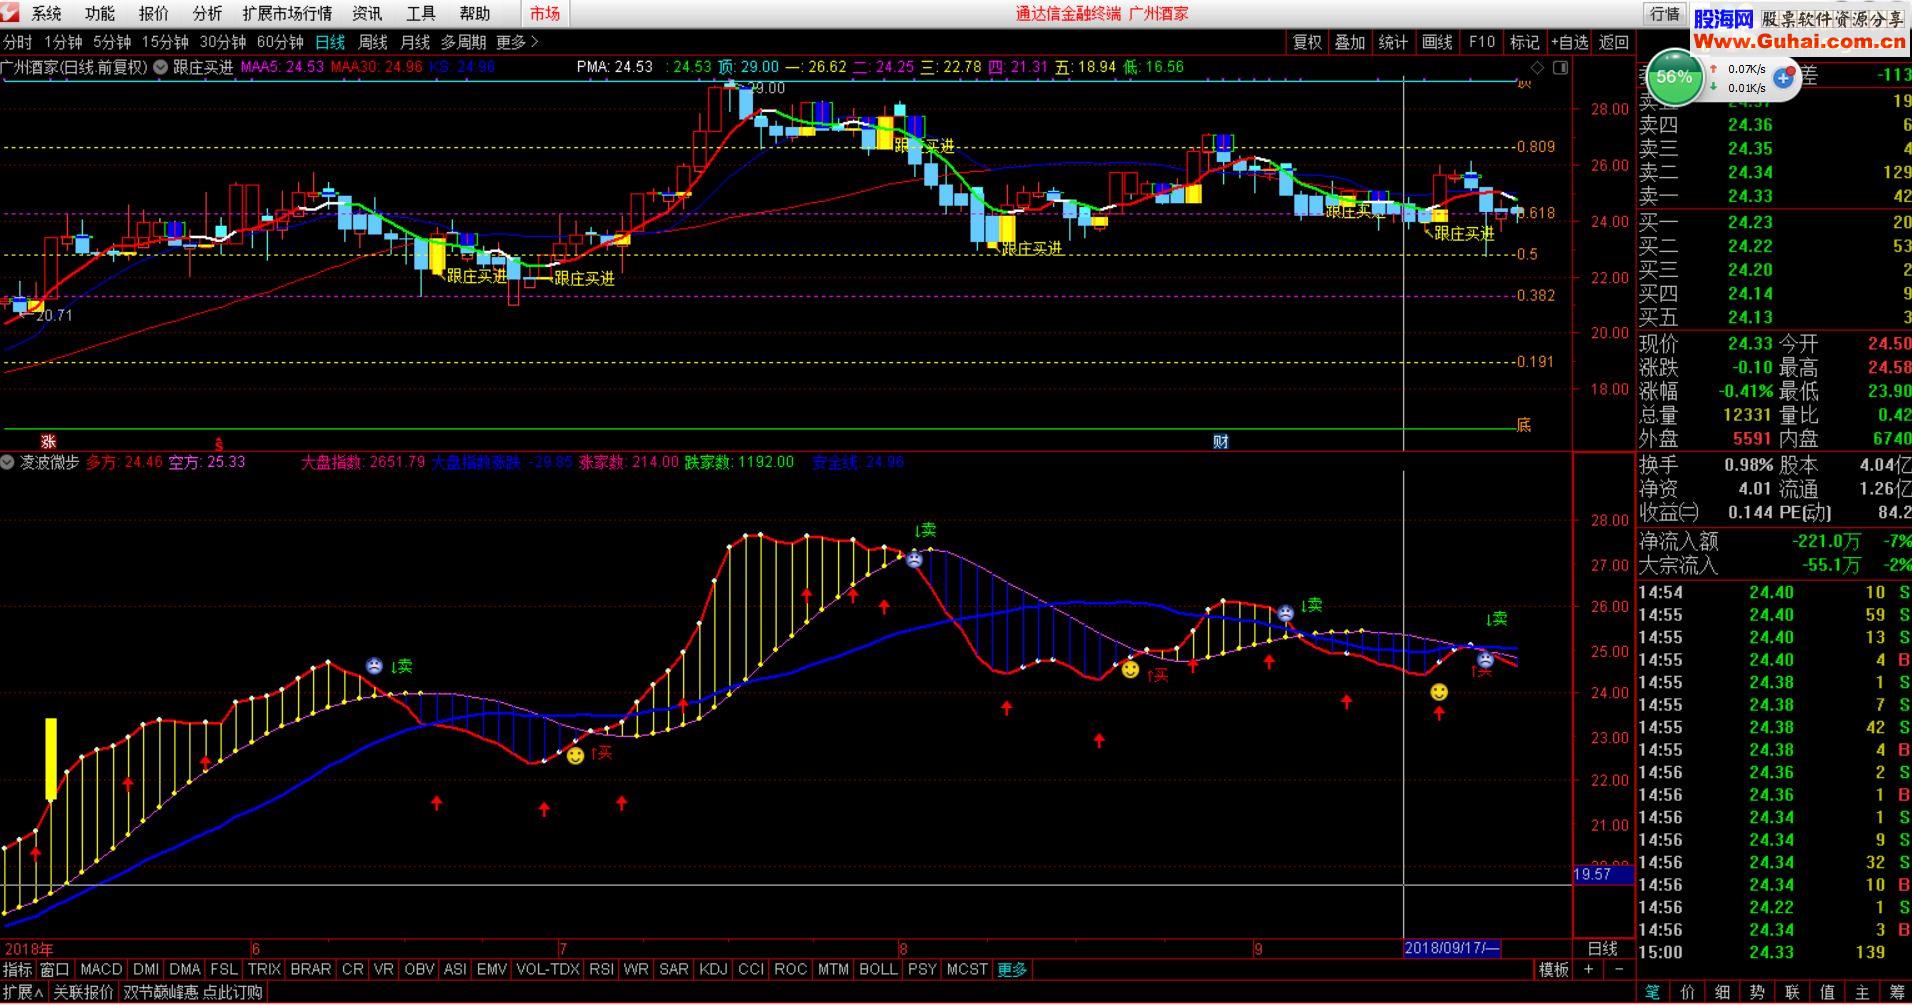Open the 功能 menu
1912x1005 pixels.
[x=100, y=14]
